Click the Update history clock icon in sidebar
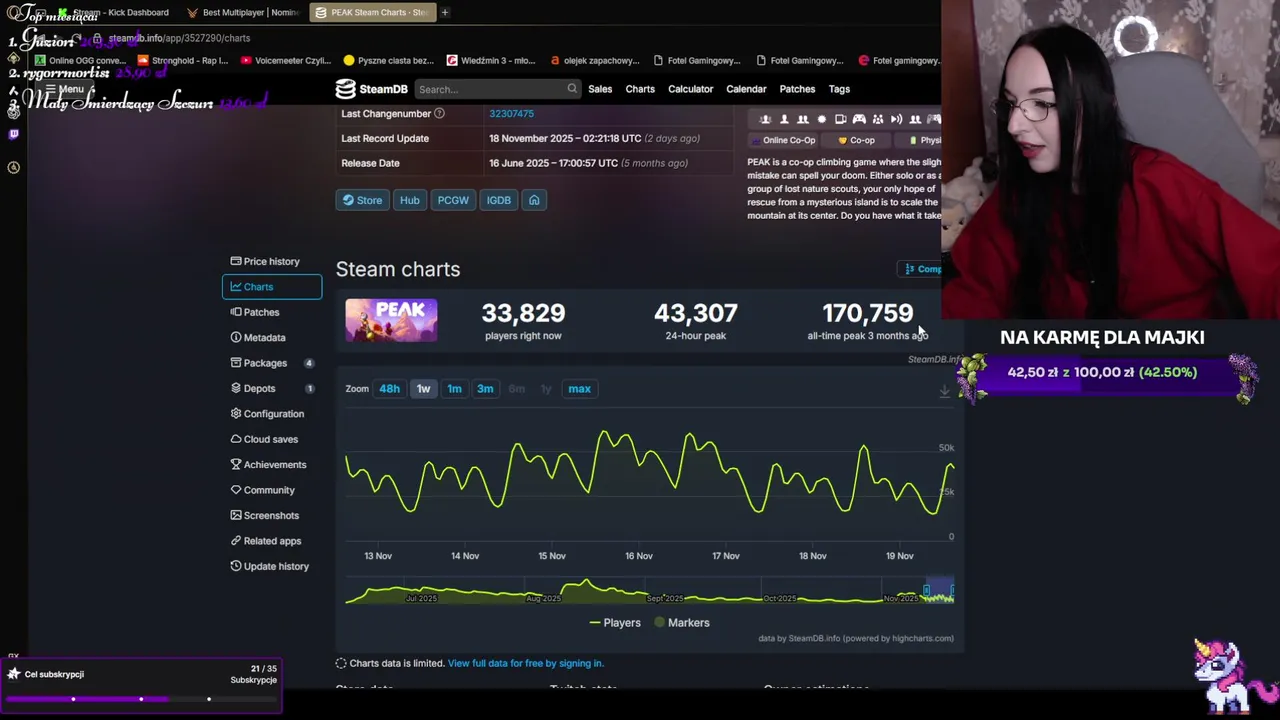This screenshot has width=1280, height=720. pos(236,566)
